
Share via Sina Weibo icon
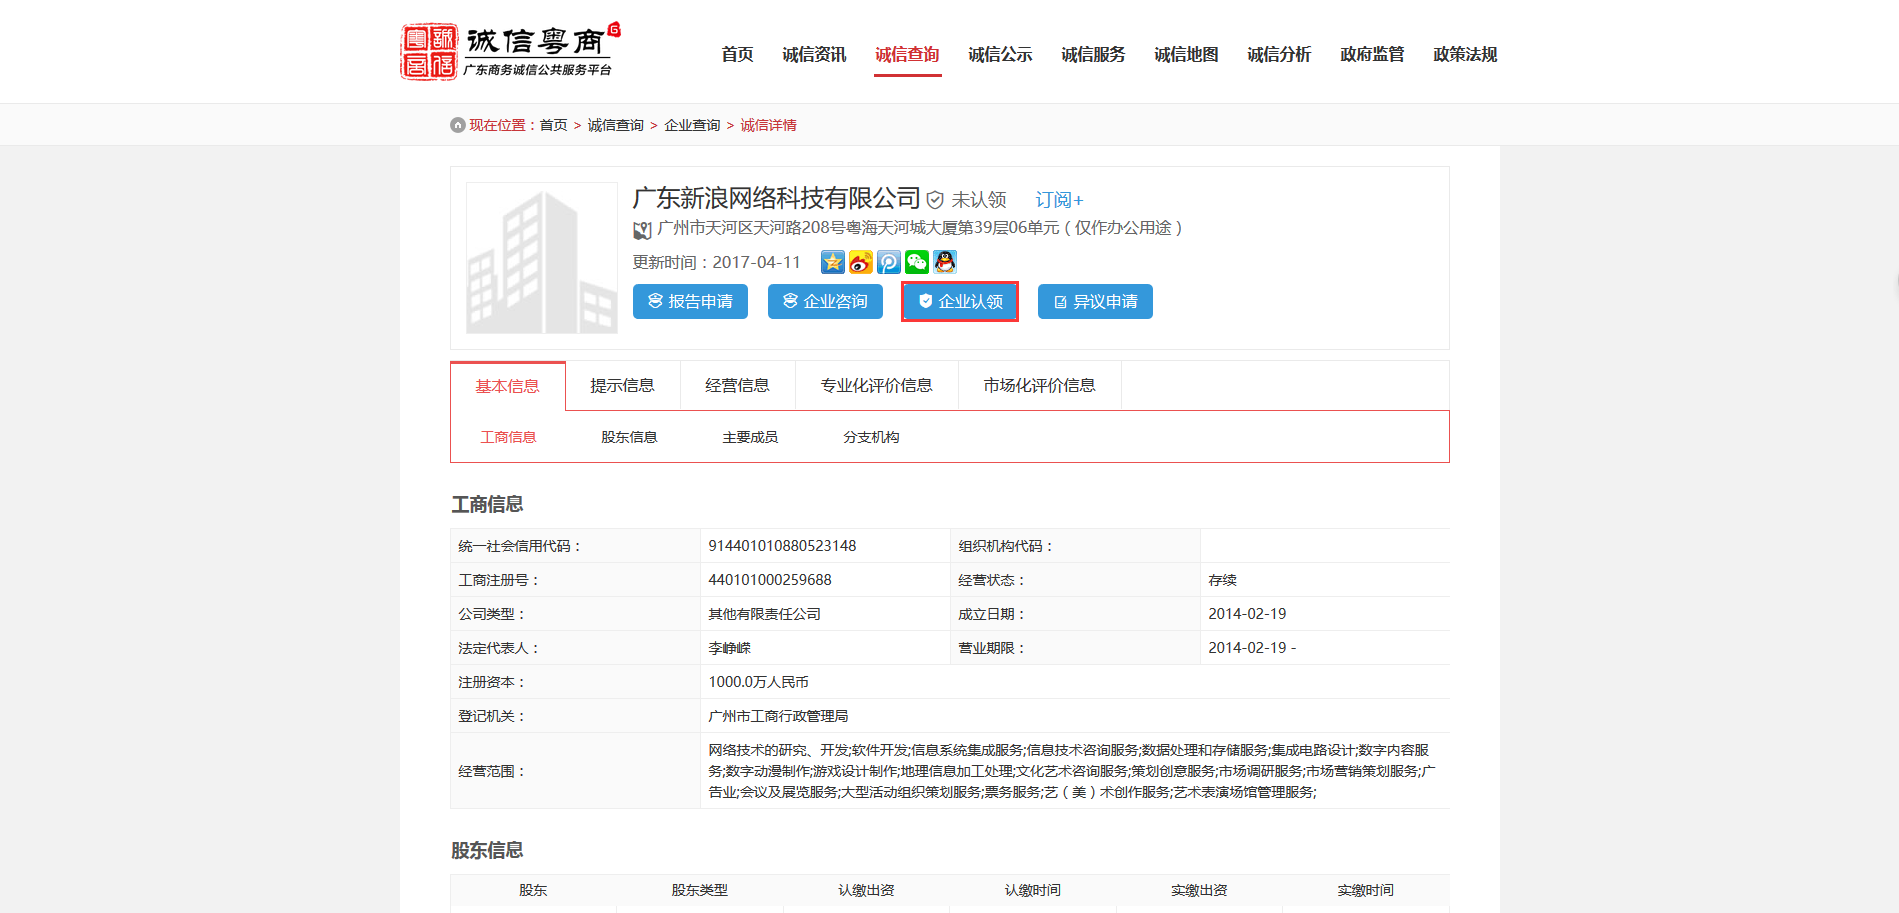click(861, 262)
